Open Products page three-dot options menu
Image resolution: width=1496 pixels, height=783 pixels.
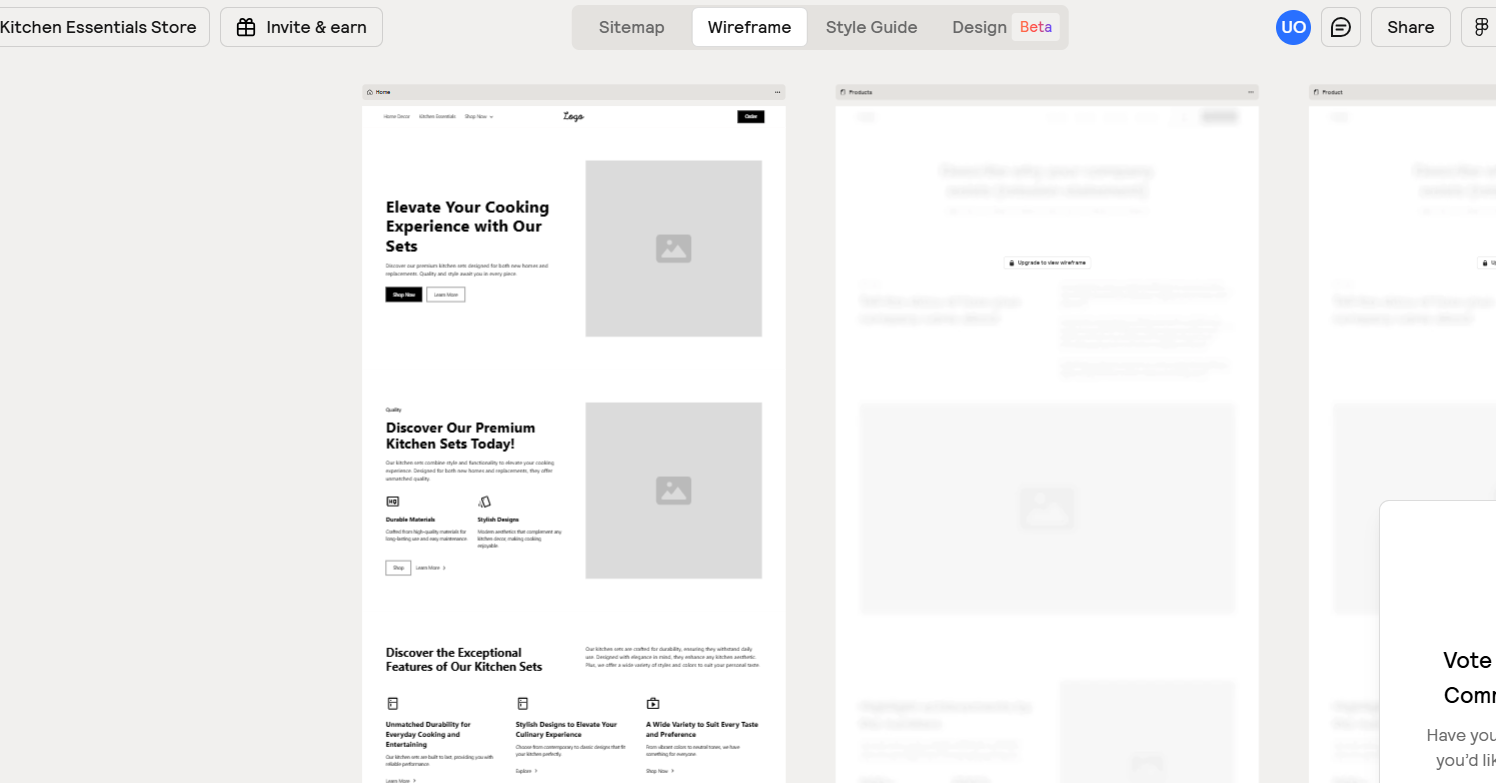tap(1250, 92)
